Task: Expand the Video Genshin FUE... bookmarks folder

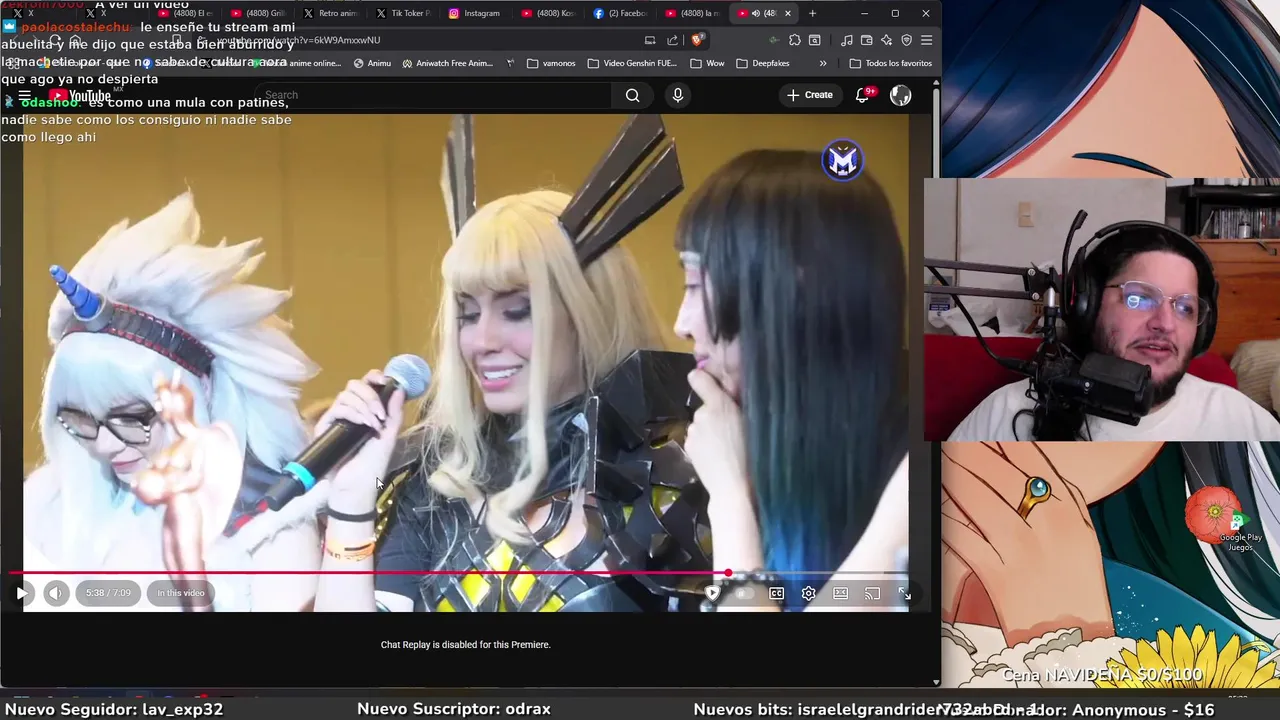Action: pyautogui.click(x=632, y=63)
